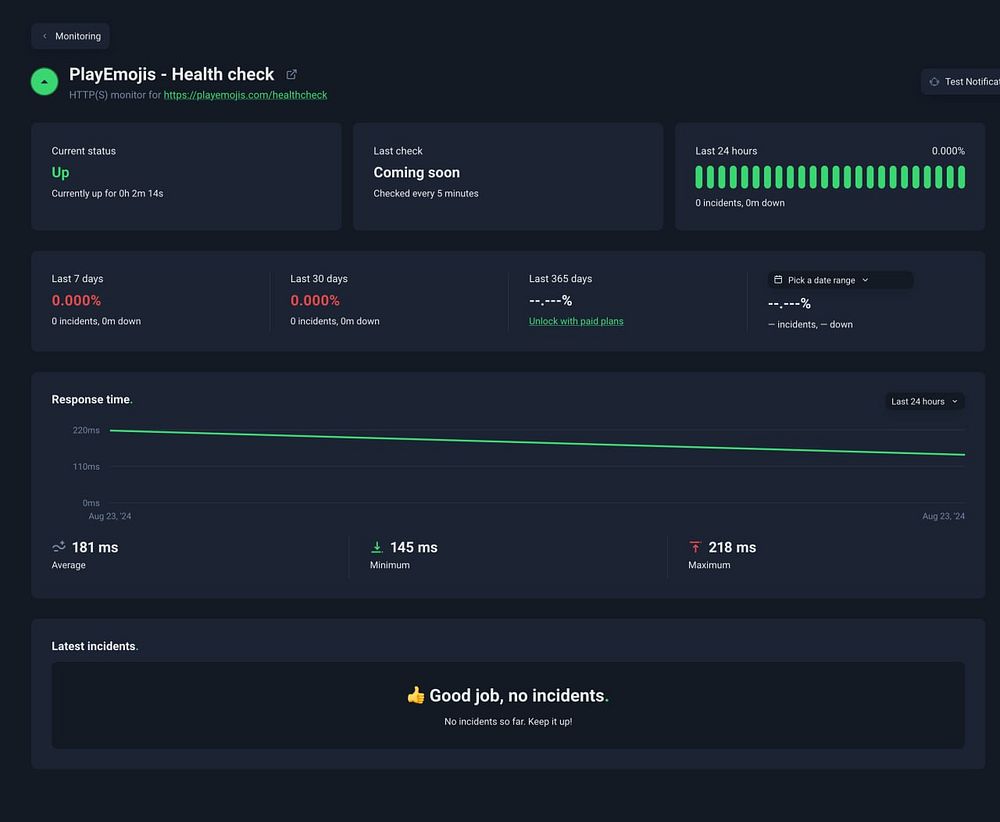Click calendar icon in date range picker
The height and width of the screenshot is (822, 1000).
(778, 280)
